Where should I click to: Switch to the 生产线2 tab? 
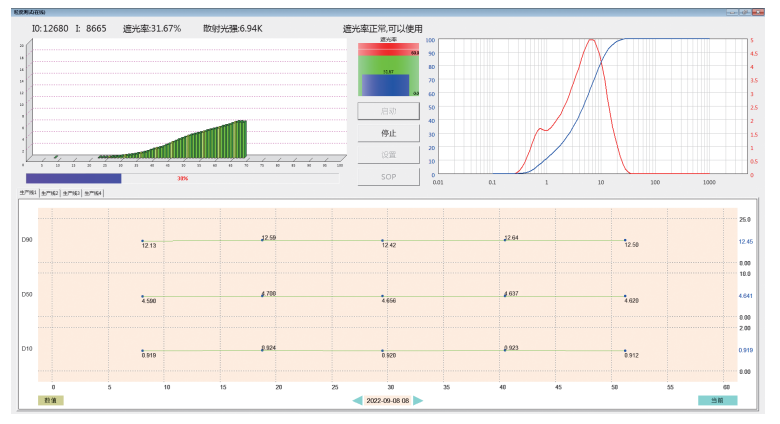[49, 192]
